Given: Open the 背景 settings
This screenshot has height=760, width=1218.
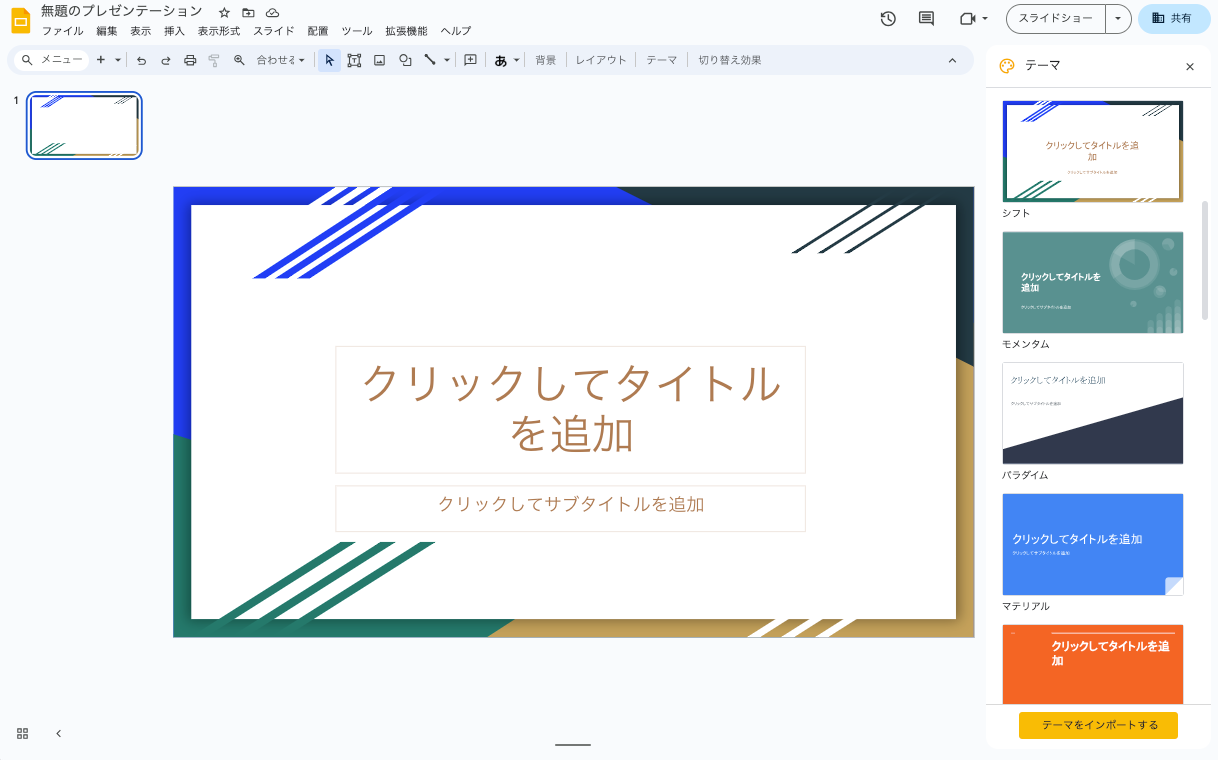Looking at the screenshot, I should (x=546, y=60).
